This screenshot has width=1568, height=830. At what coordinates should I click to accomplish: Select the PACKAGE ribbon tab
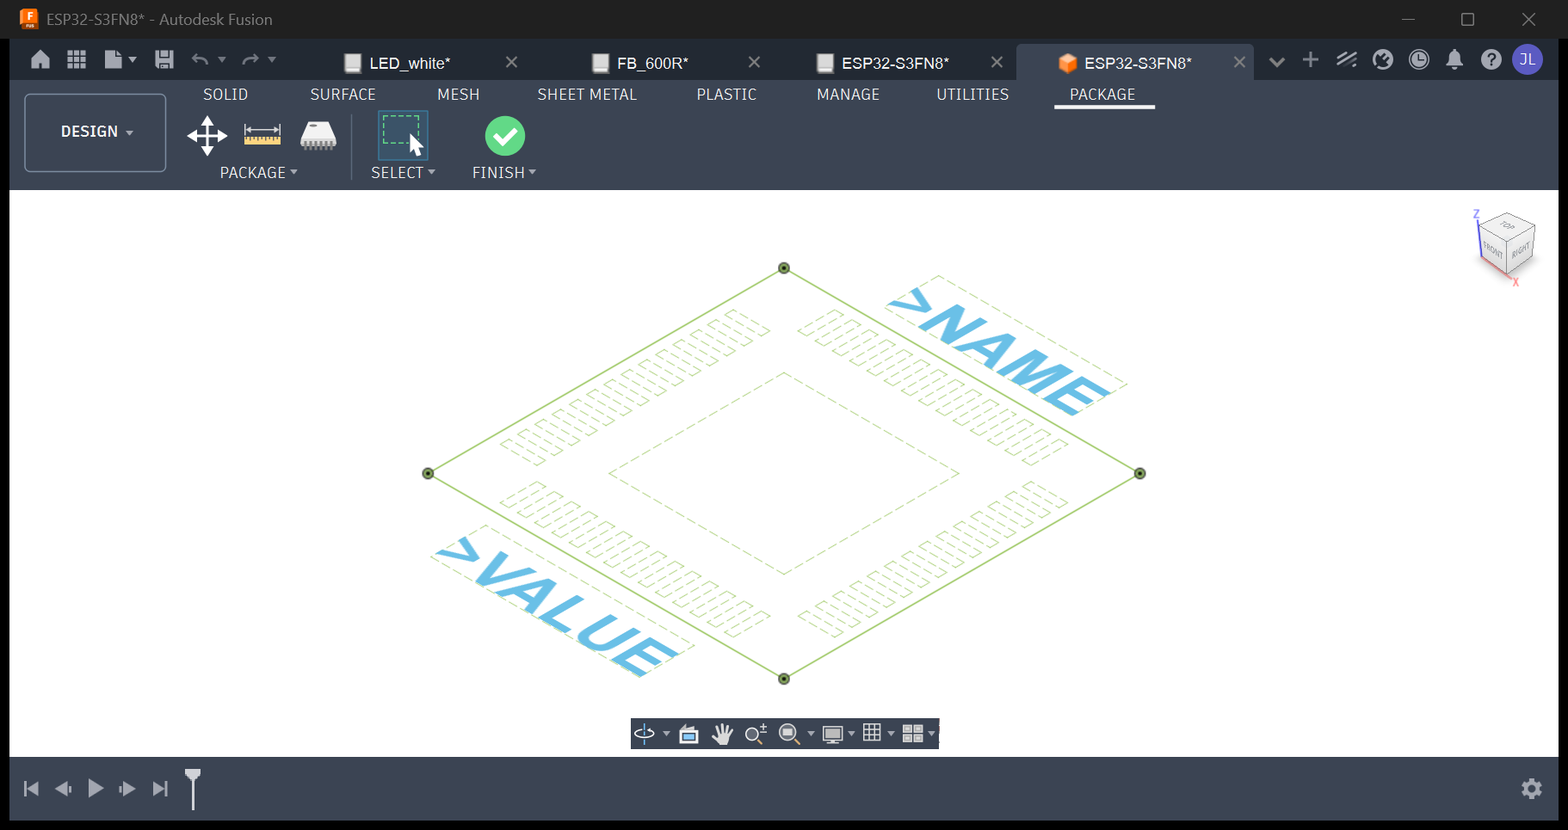coord(1103,94)
